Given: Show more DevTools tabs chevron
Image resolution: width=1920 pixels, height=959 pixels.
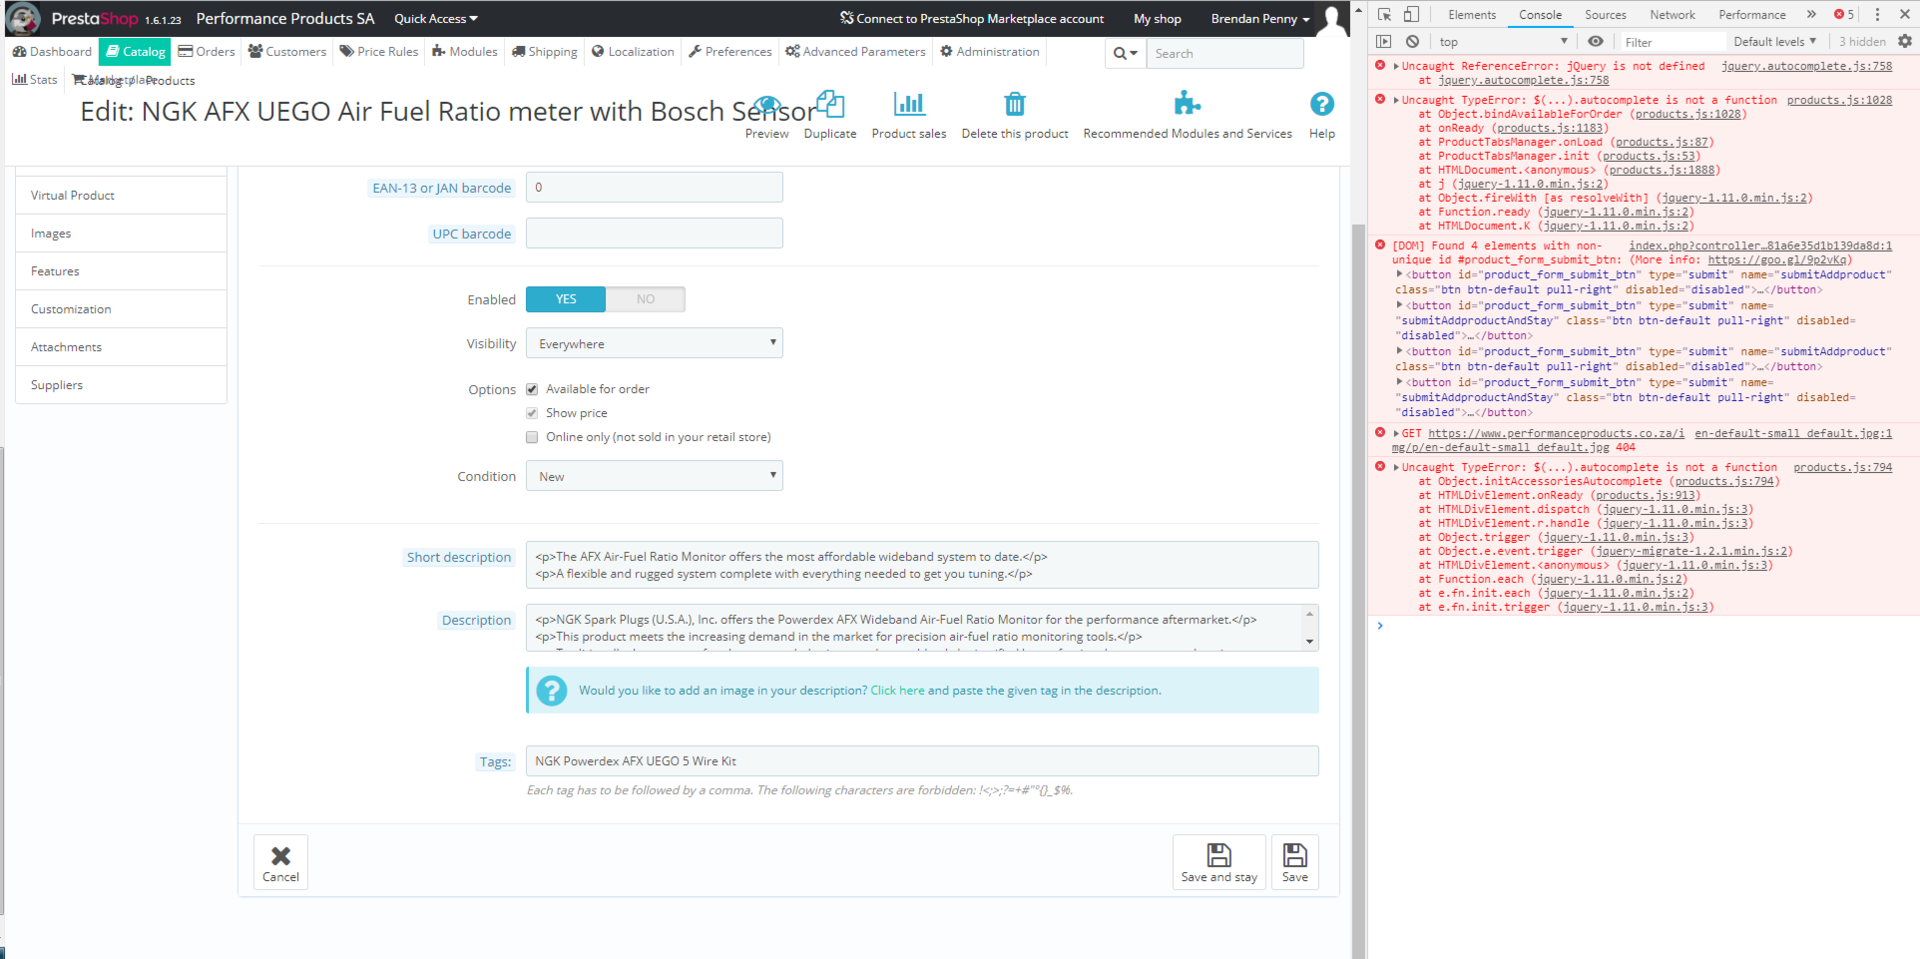Looking at the screenshot, I should (x=1811, y=14).
